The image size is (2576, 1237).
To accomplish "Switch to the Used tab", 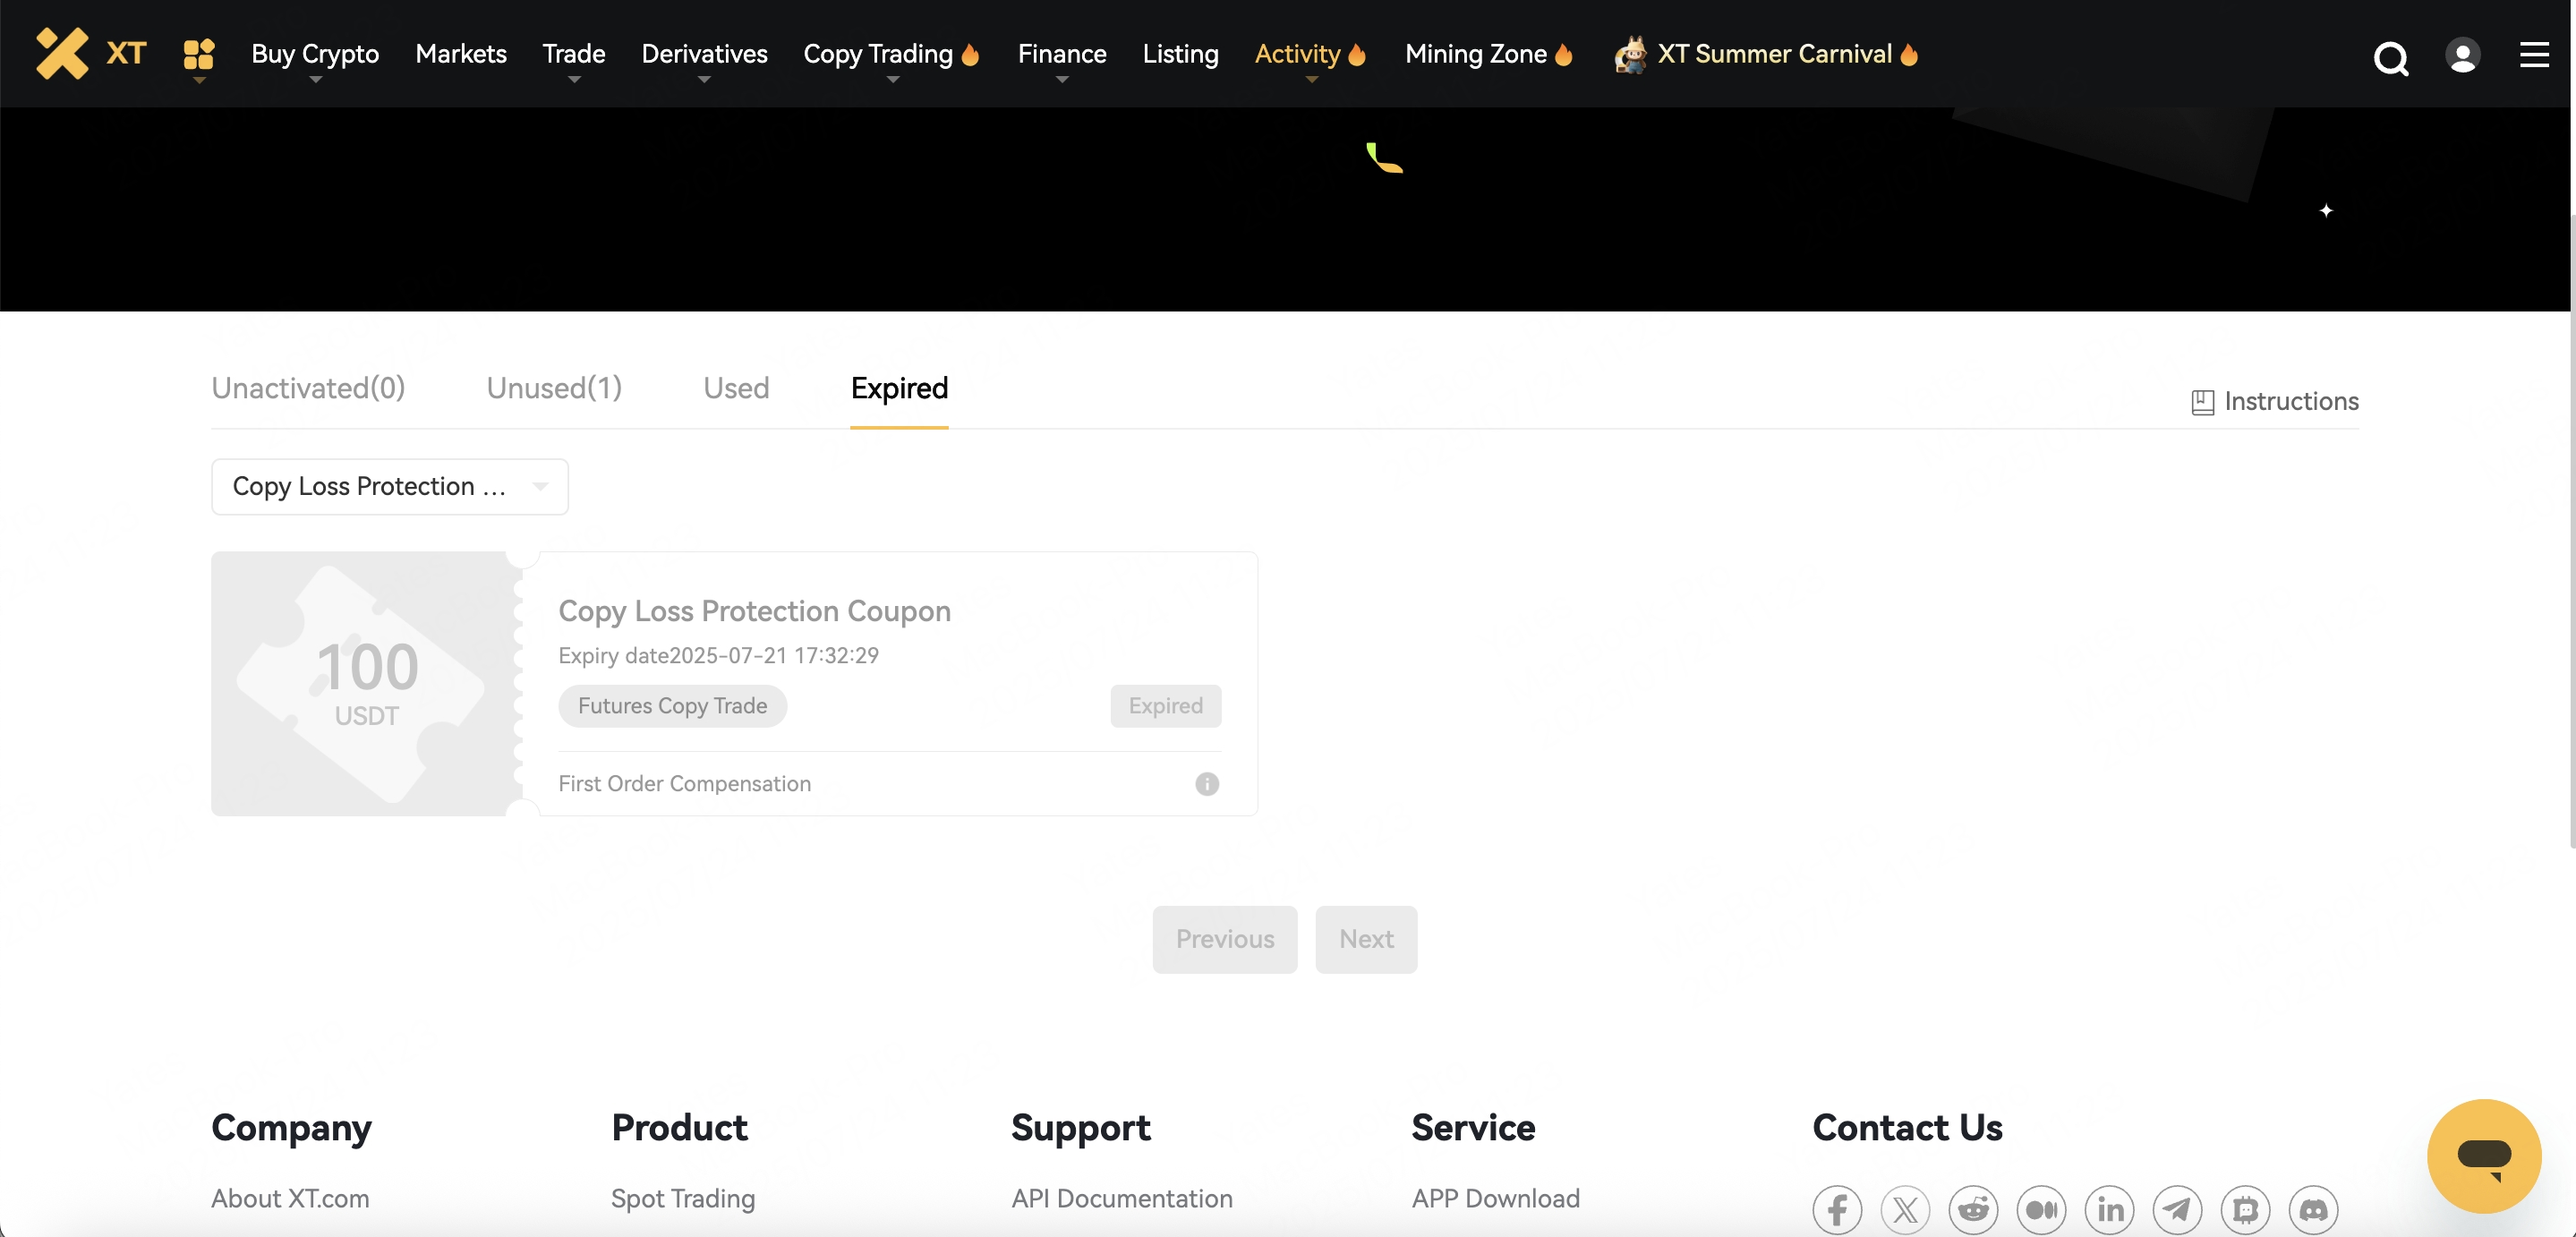I will pos(736,388).
